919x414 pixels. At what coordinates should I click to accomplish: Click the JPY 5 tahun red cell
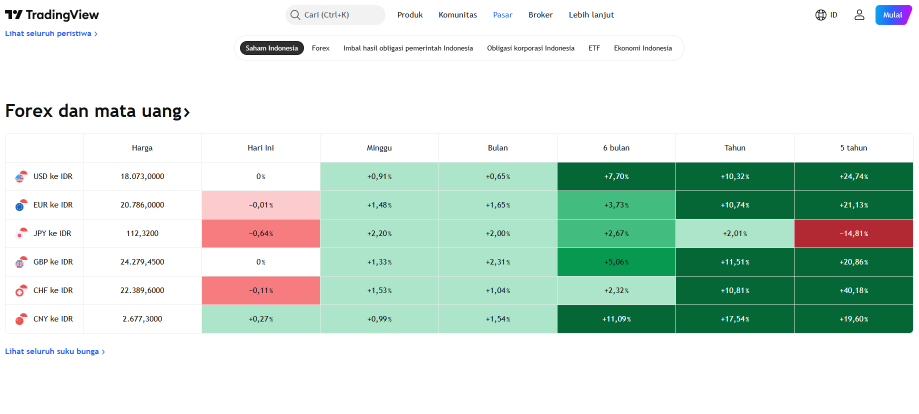[853, 233]
